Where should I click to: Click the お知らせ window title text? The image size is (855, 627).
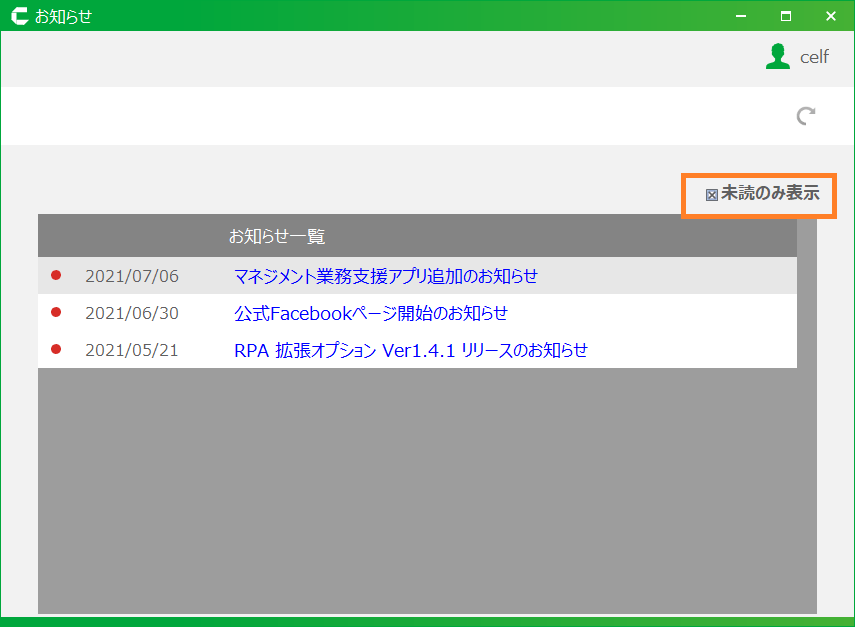tap(63, 16)
